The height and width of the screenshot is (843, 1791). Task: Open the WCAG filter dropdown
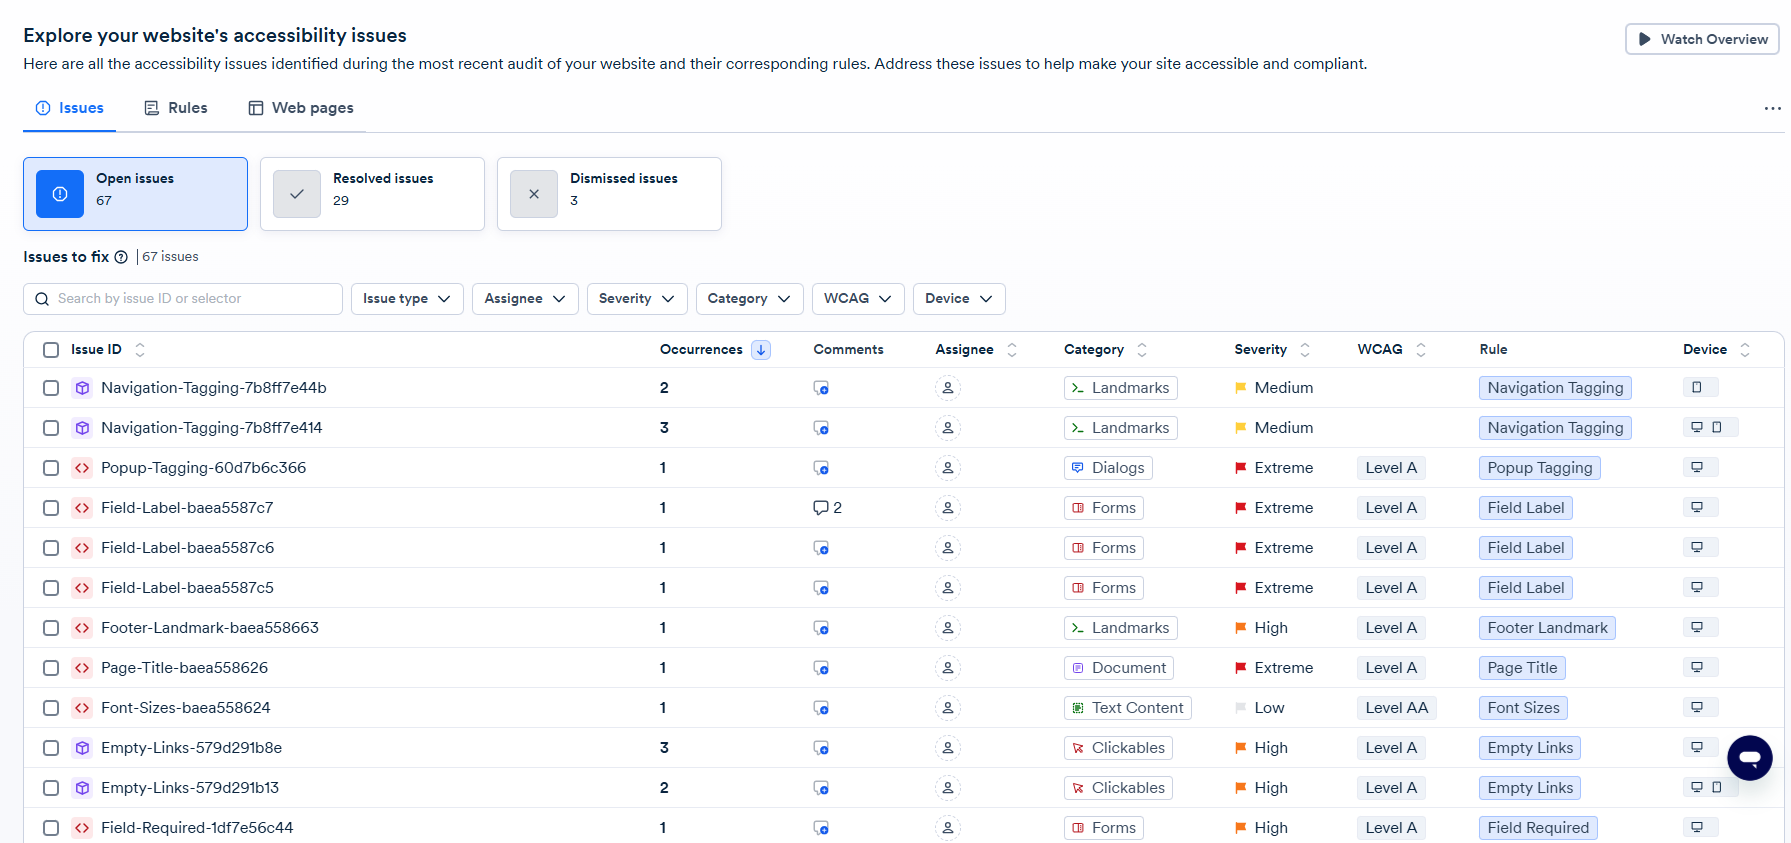[858, 299]
